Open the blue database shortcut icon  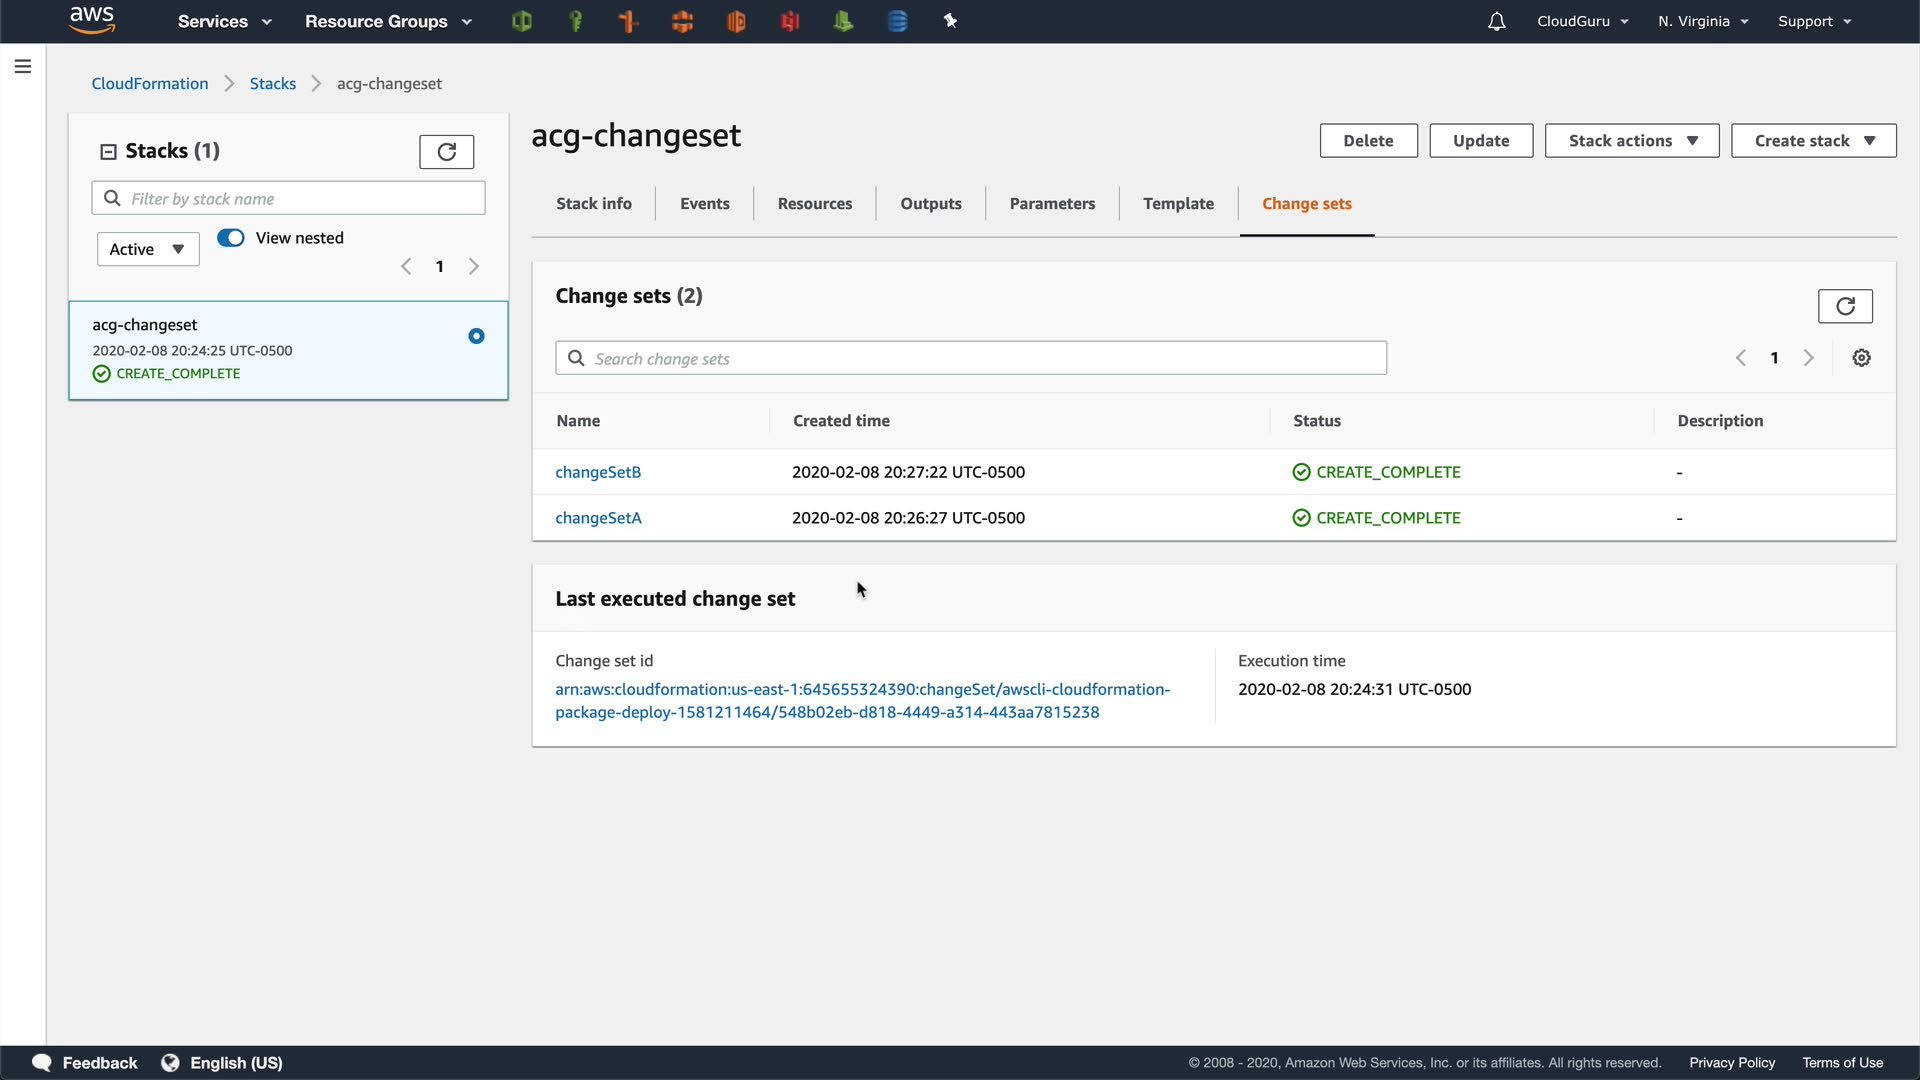point(897,21)
